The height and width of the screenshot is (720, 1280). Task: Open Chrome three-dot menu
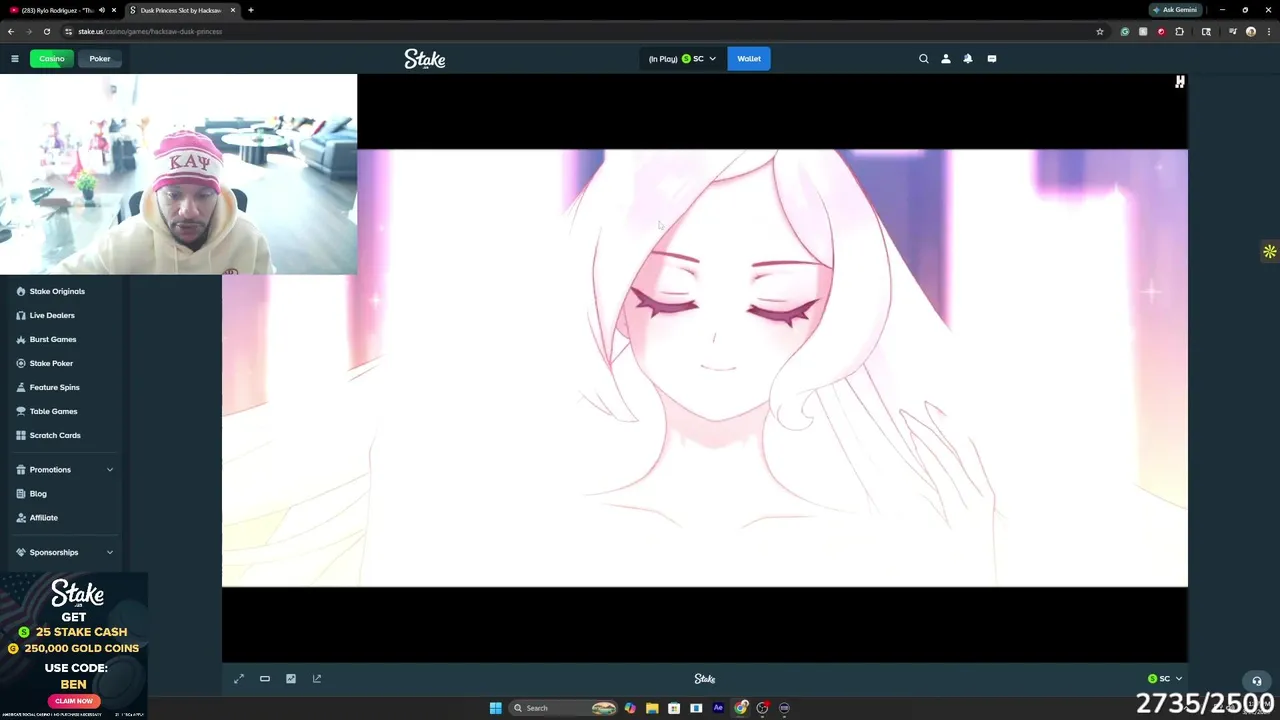(1269, 31)
